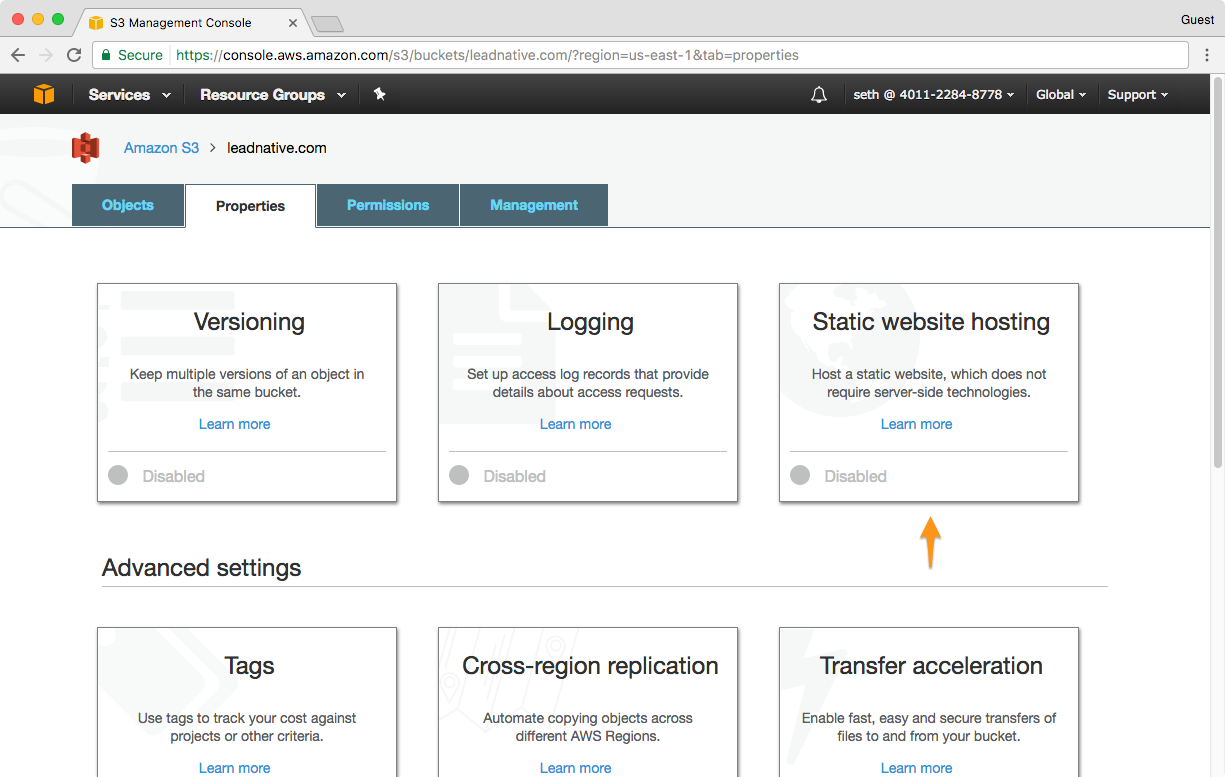Click the browser back arrow
Screen dimensions: 1225x777
[18, 55]
